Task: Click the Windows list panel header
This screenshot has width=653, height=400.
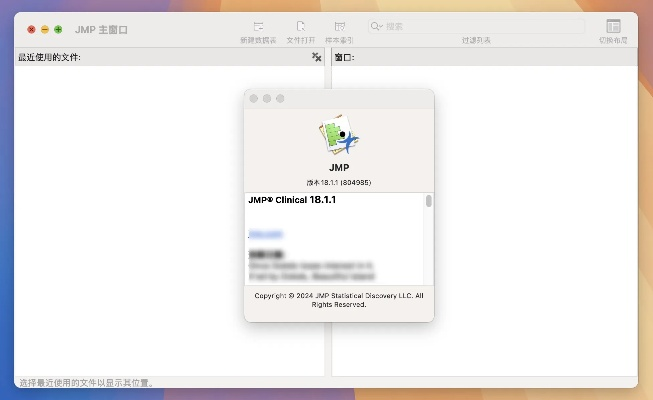Action: (x=480, y=58)
